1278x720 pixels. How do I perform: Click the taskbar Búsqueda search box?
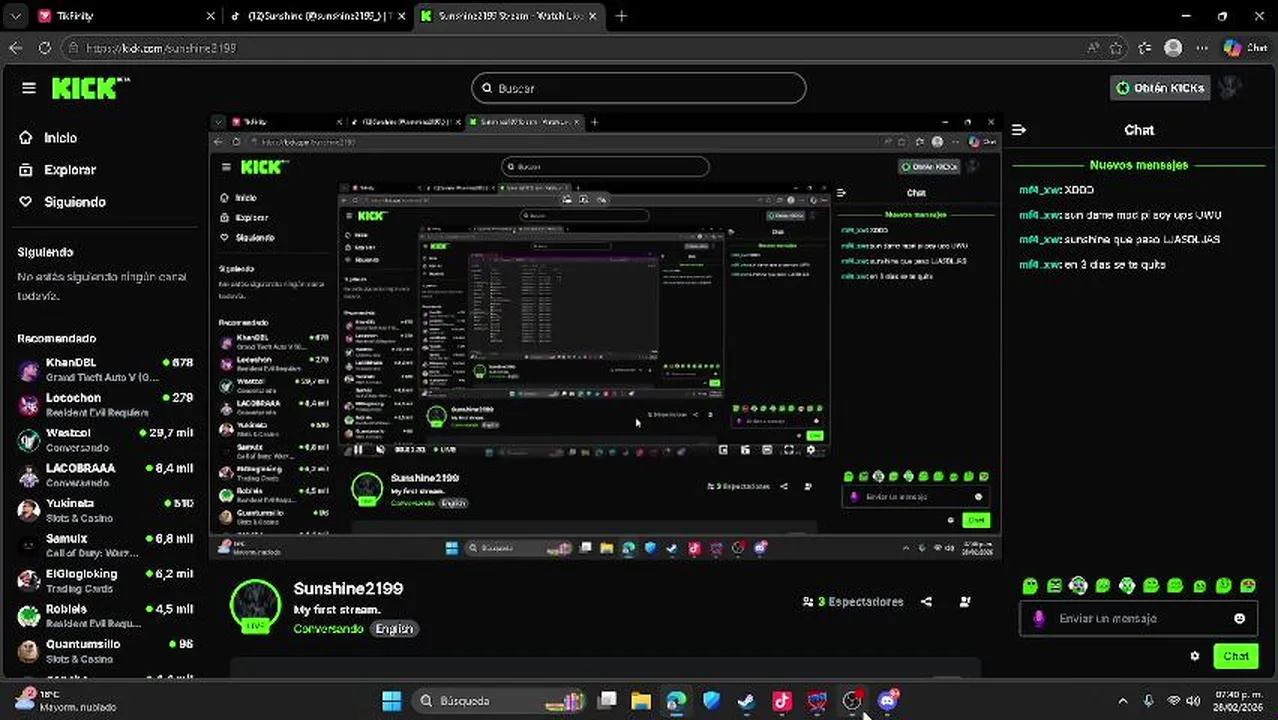(x=499, y=701)
